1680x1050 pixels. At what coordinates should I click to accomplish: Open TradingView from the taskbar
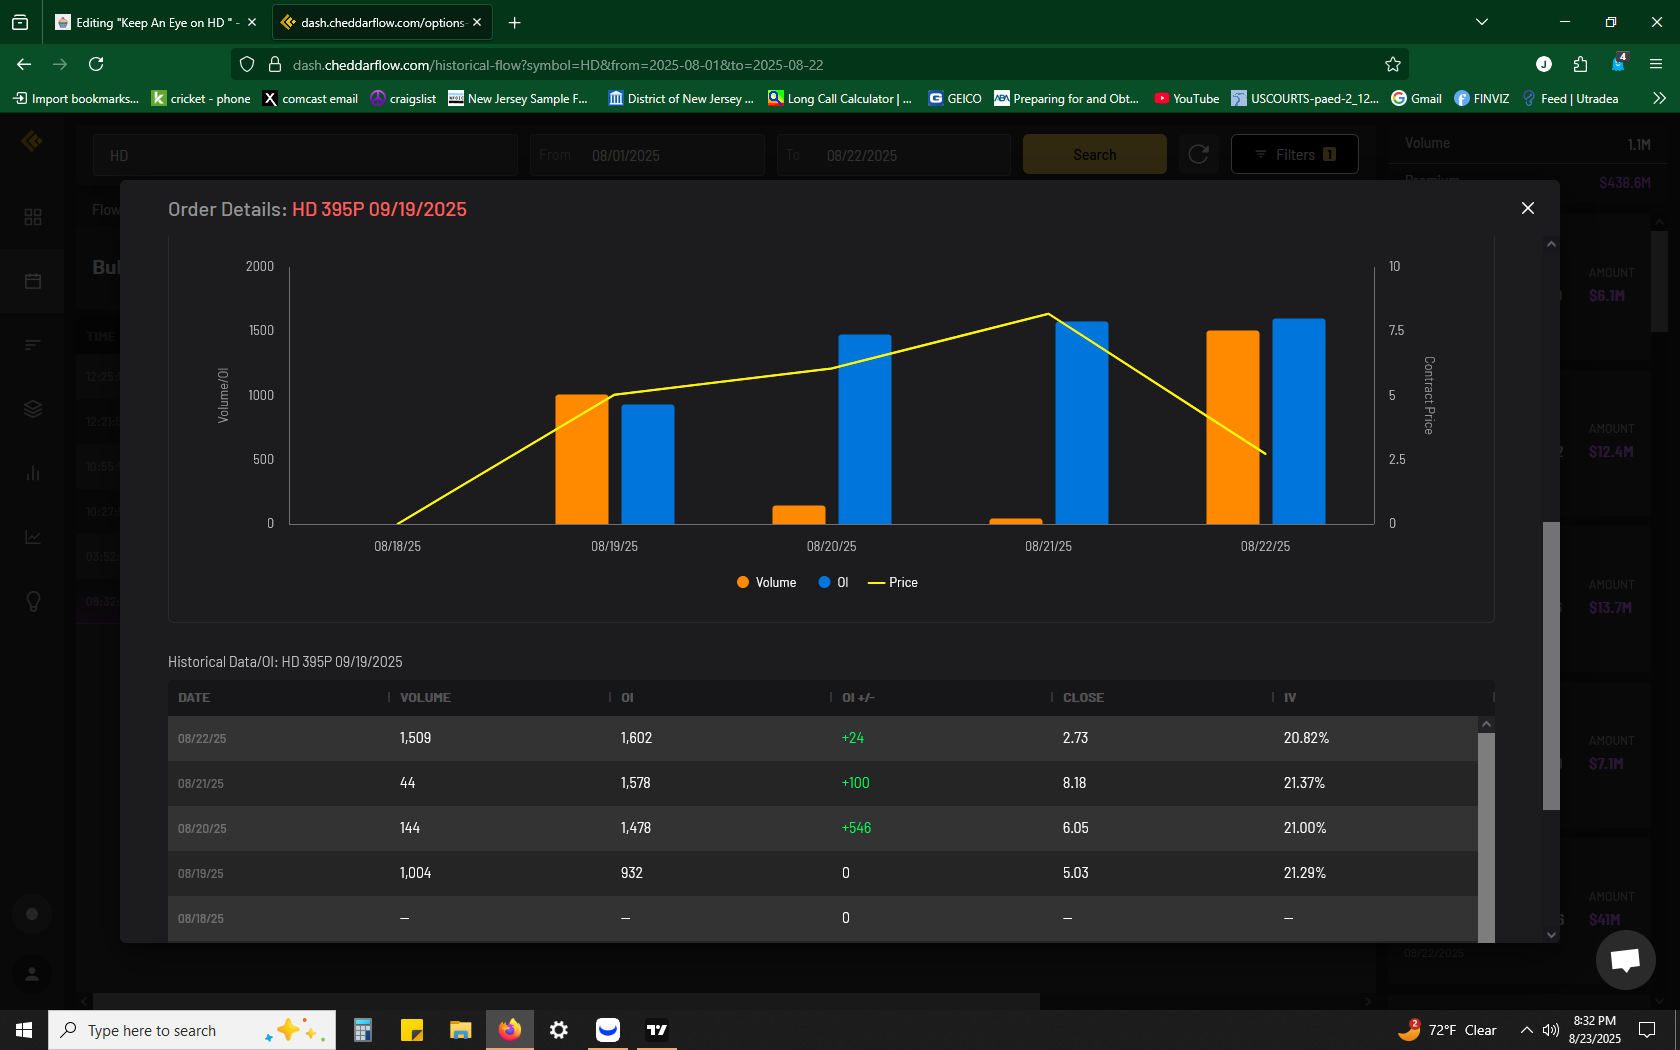pyautogui.click(x=657, y=1030)
